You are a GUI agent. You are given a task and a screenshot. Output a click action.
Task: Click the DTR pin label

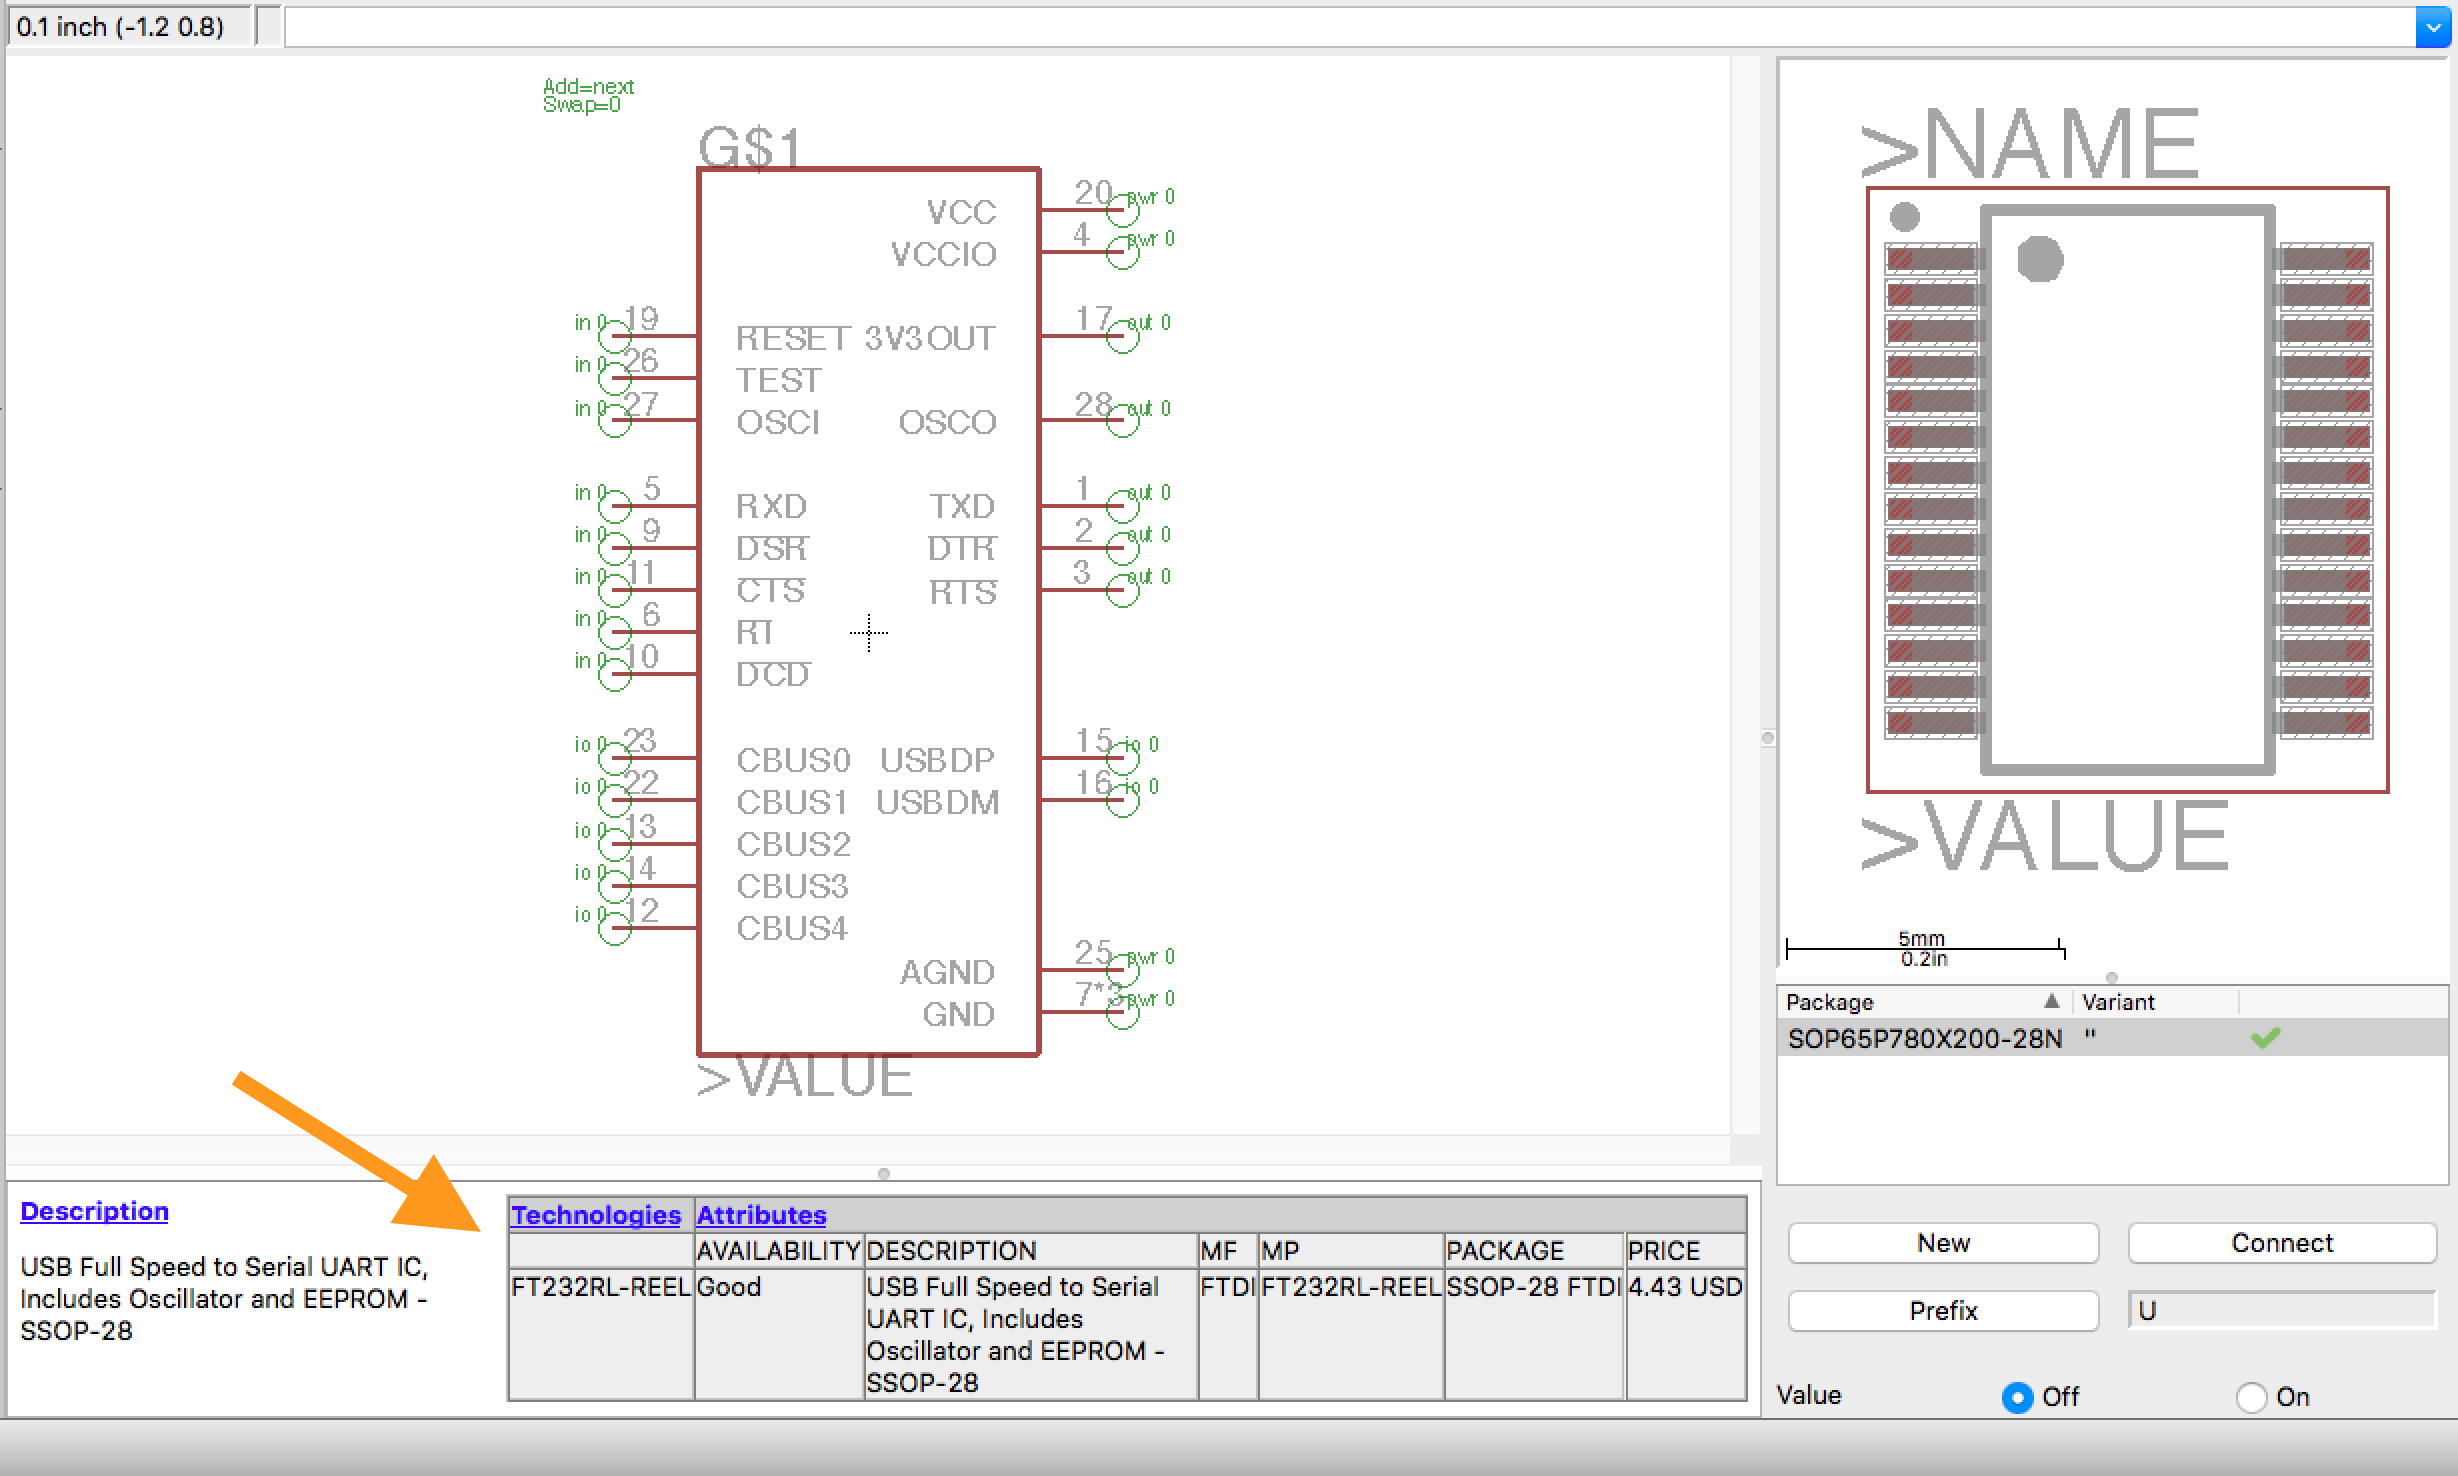pyautogui.click(x=961, y=548)
